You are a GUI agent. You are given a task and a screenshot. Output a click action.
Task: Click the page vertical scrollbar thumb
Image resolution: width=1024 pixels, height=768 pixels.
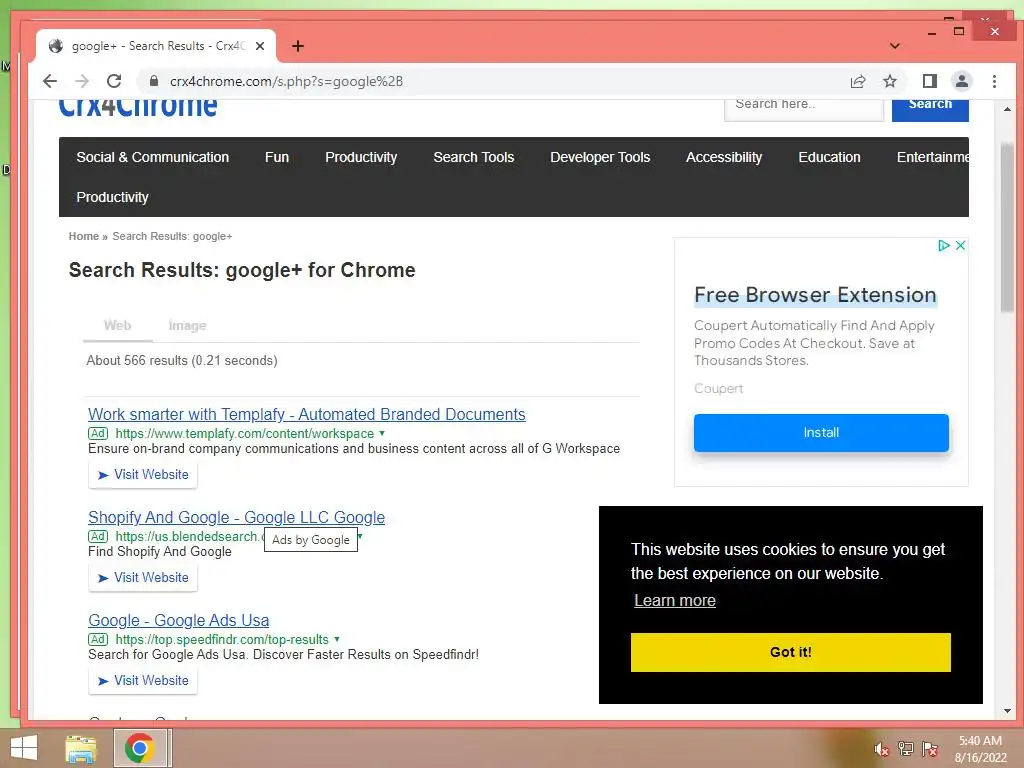tap(1007, 227)
